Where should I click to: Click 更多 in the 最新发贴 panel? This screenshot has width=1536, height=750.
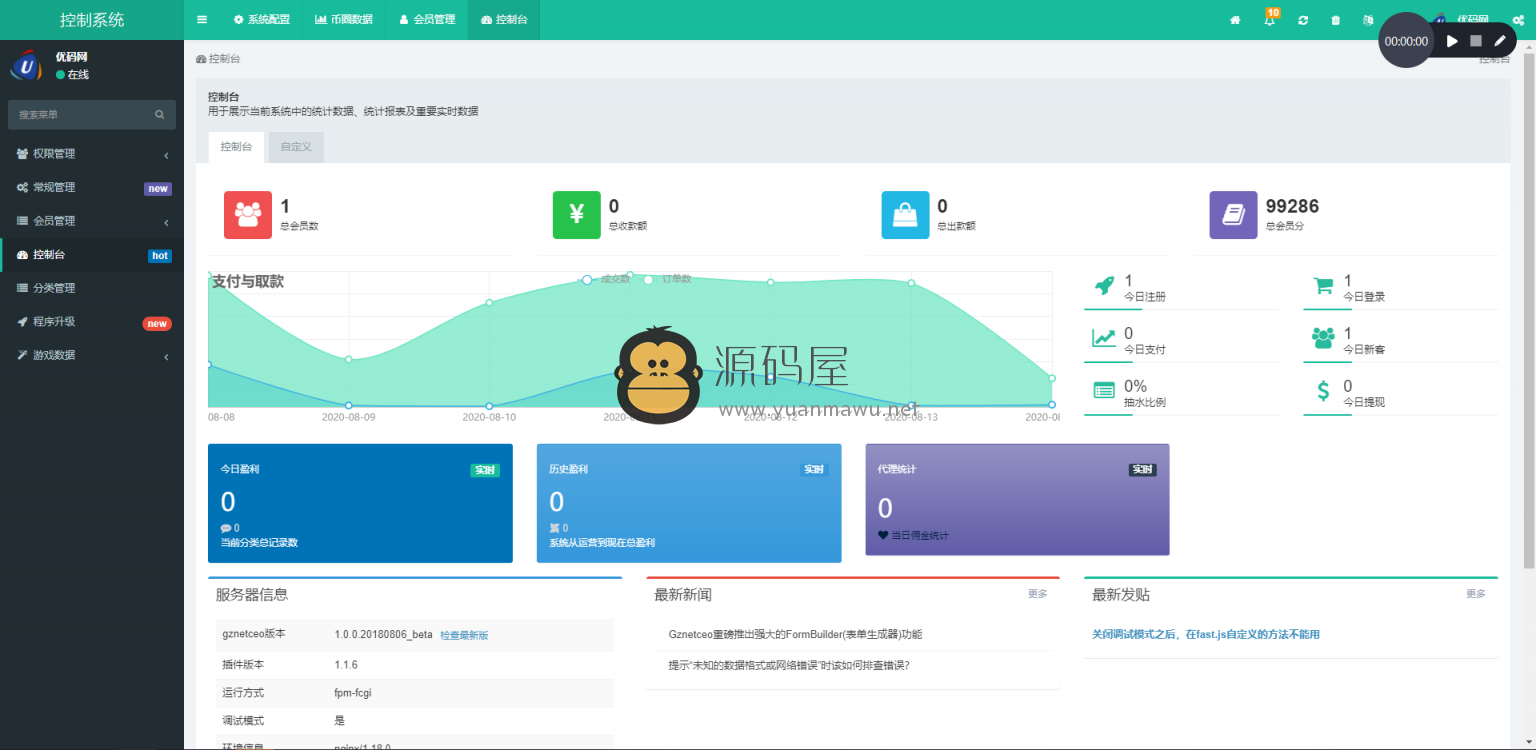pyautogui.click(x=1476, y=594)
